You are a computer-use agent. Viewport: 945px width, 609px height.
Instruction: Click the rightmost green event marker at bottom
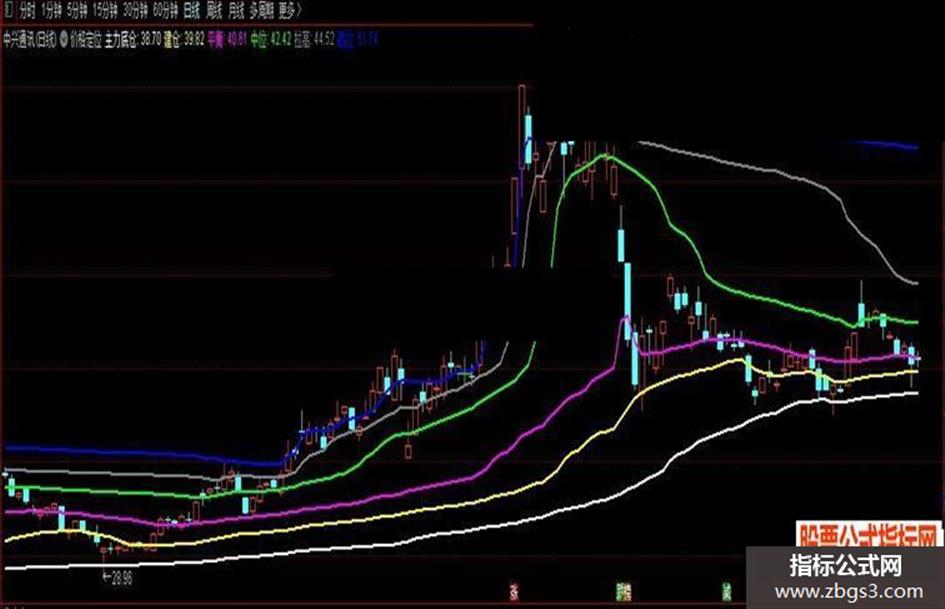point(727,592)
